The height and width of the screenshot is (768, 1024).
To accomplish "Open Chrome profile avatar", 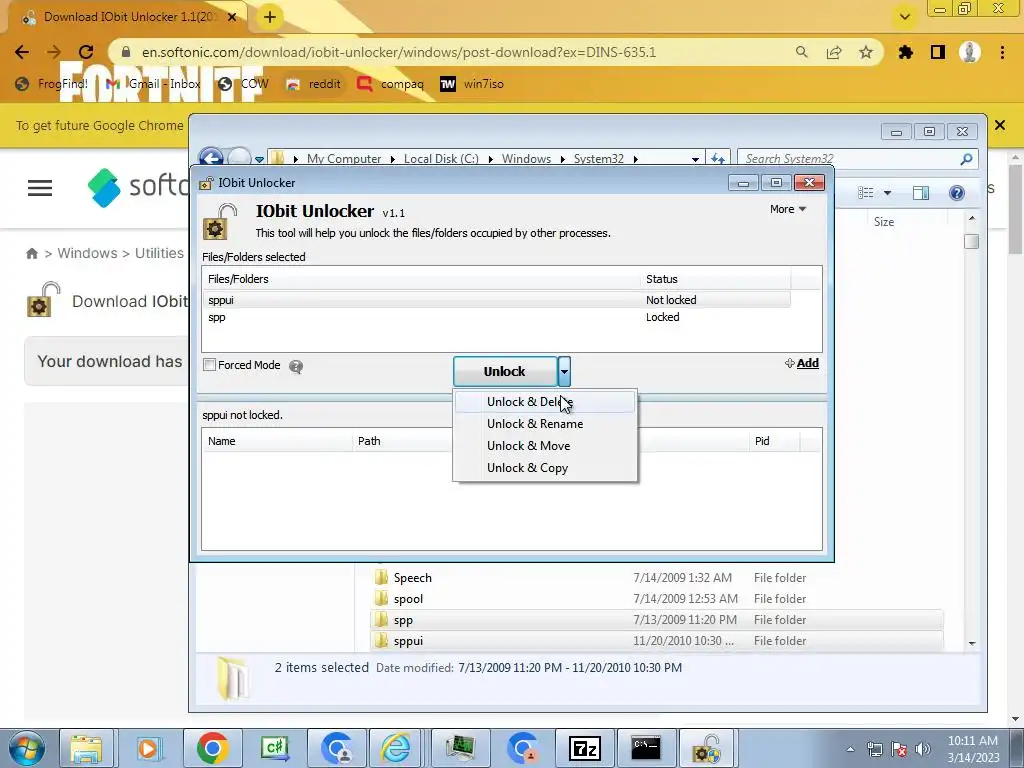I will (970, 52).
